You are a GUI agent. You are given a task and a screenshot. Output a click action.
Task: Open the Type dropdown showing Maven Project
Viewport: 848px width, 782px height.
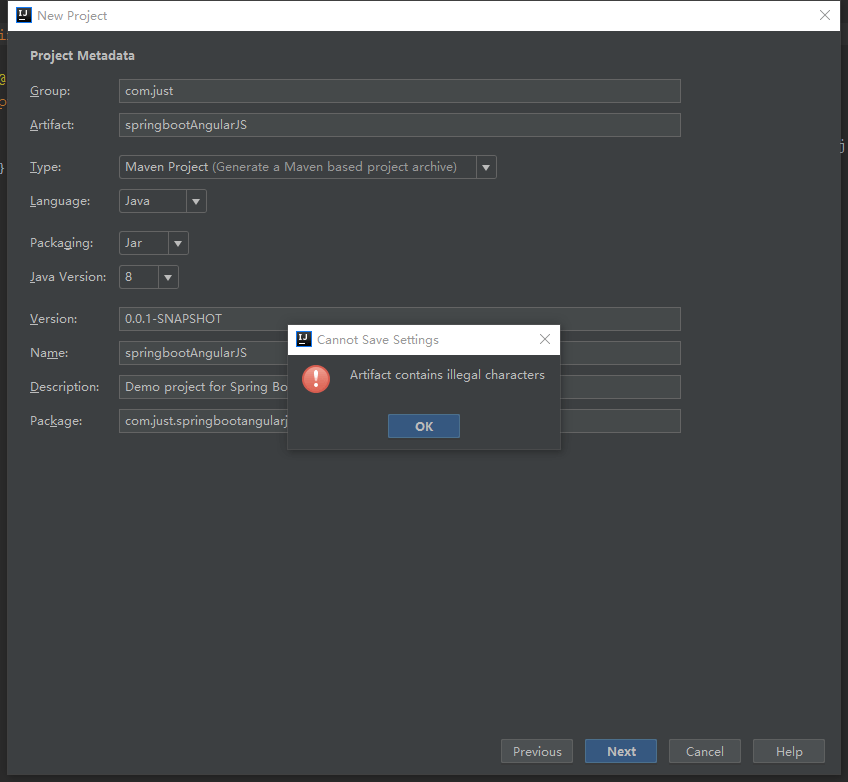pyautogui.click(x=486, y=166)
